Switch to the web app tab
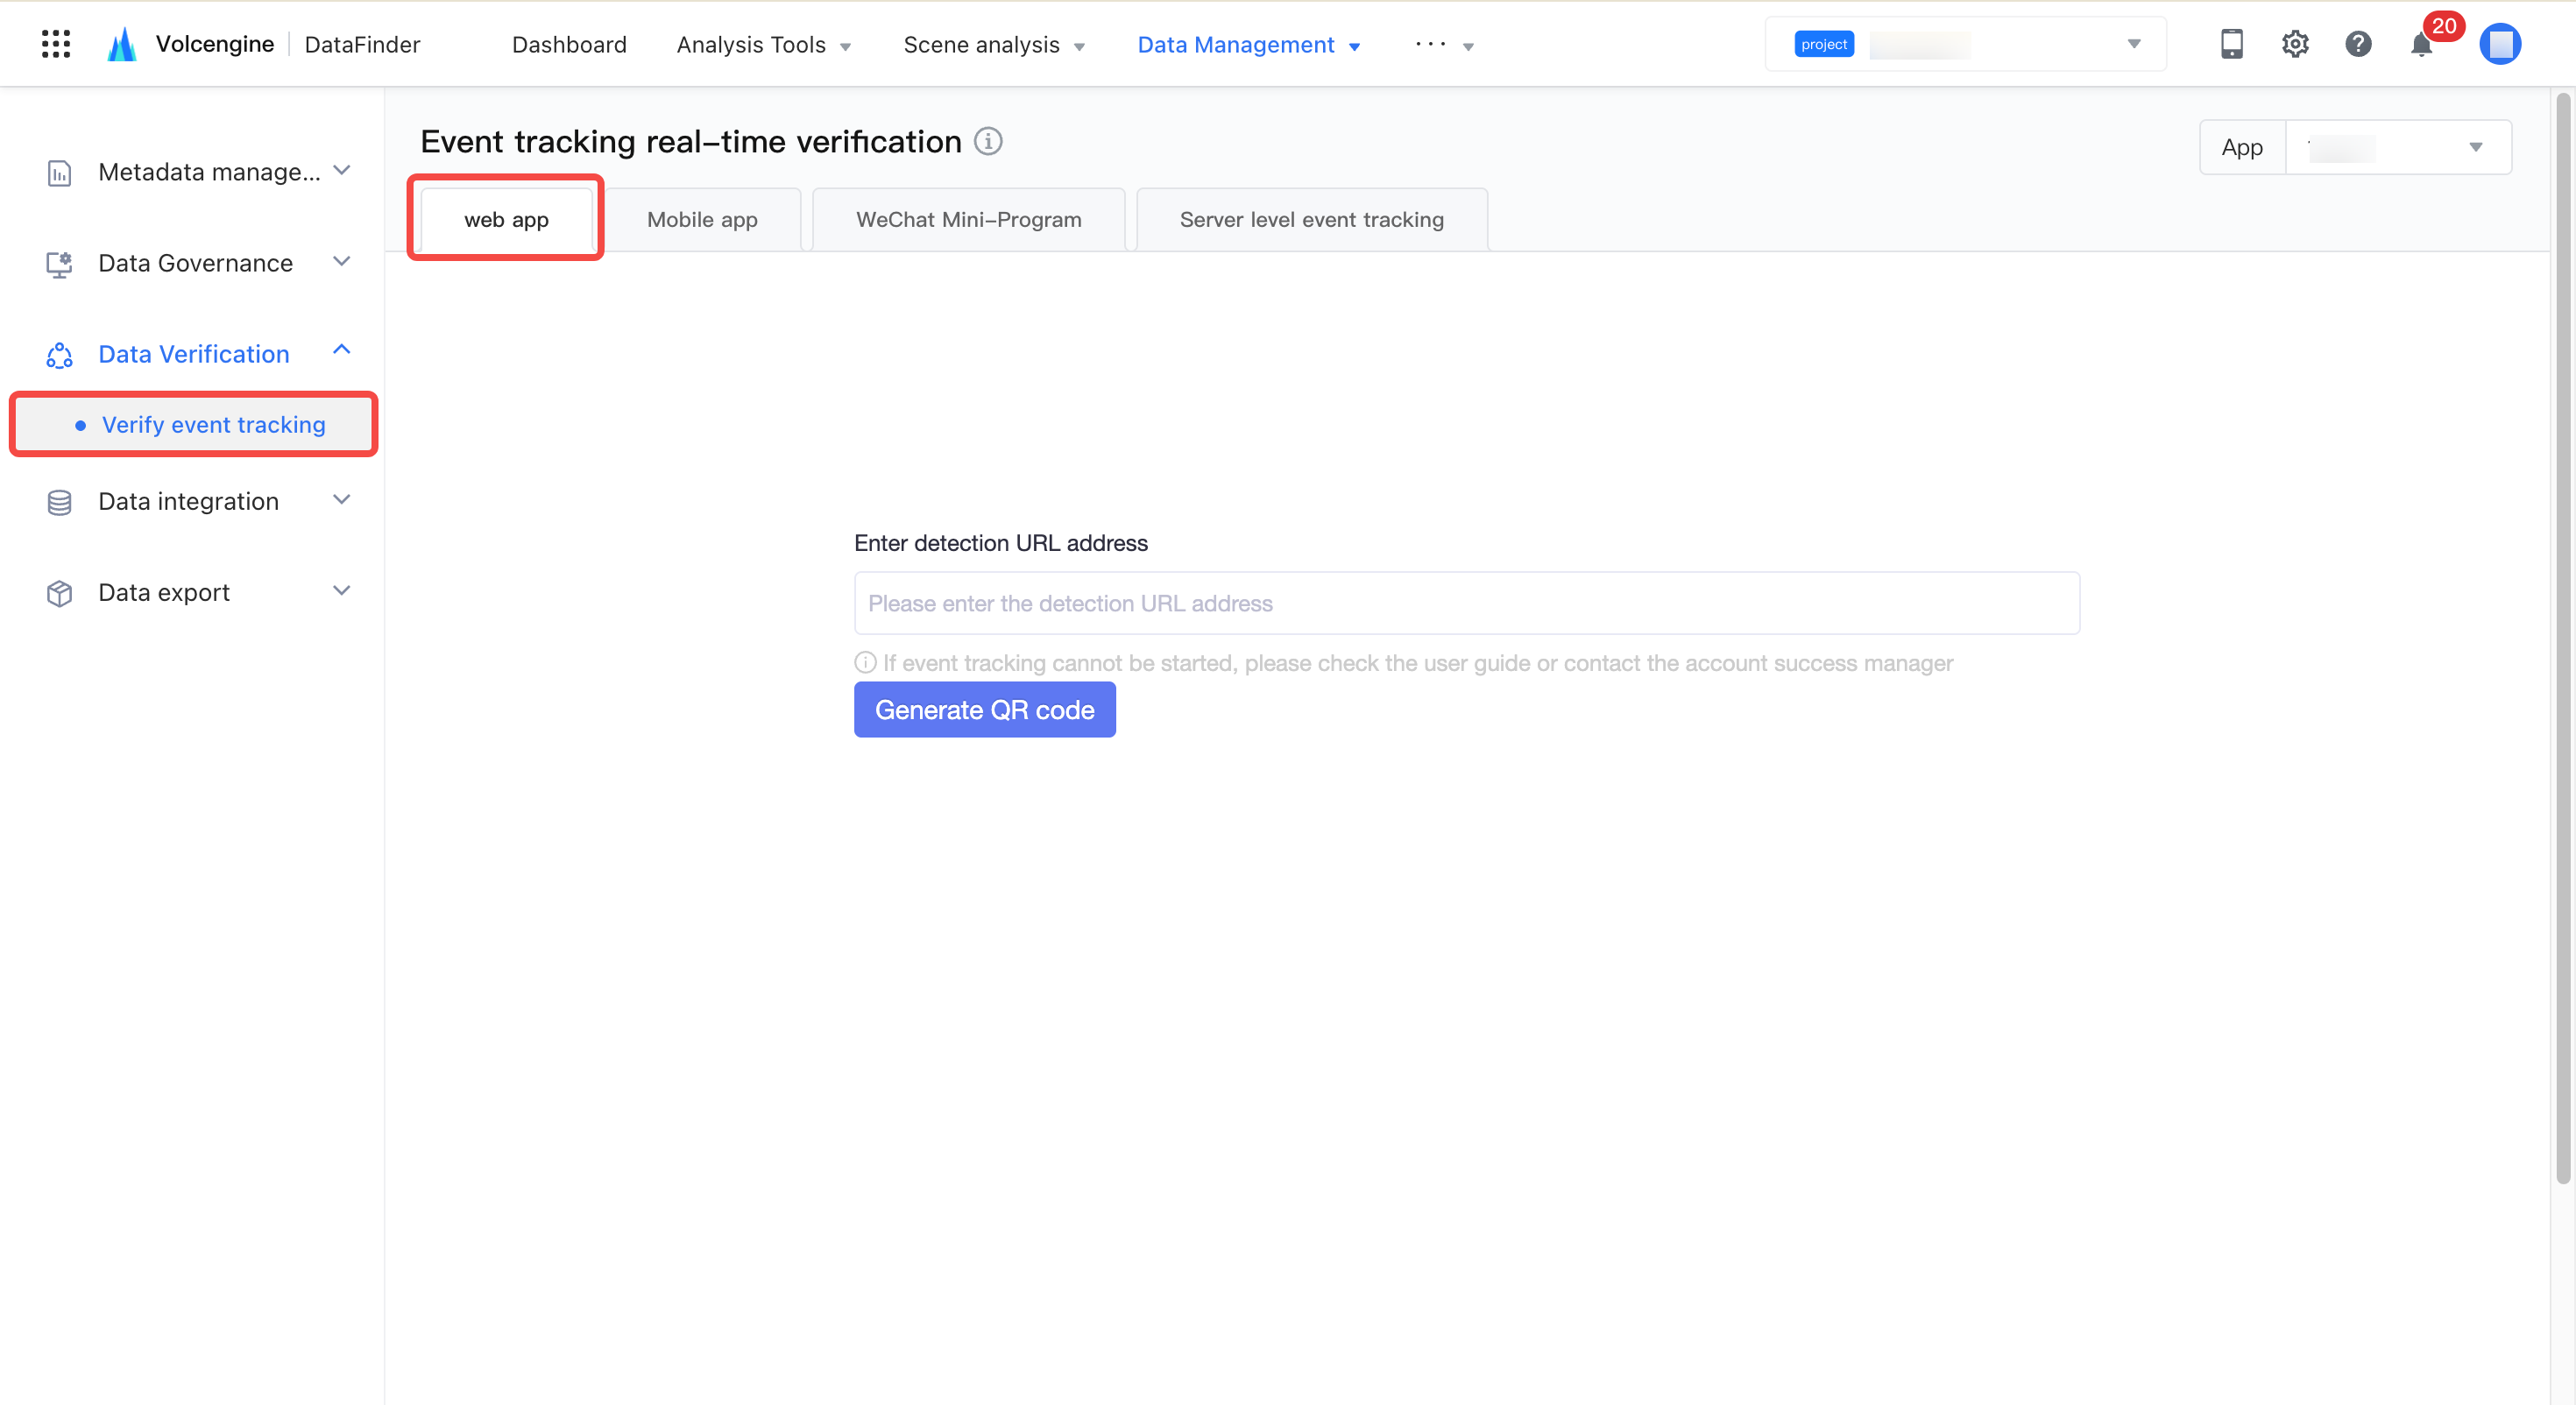 pyautogui.click(x=506, y=219)
